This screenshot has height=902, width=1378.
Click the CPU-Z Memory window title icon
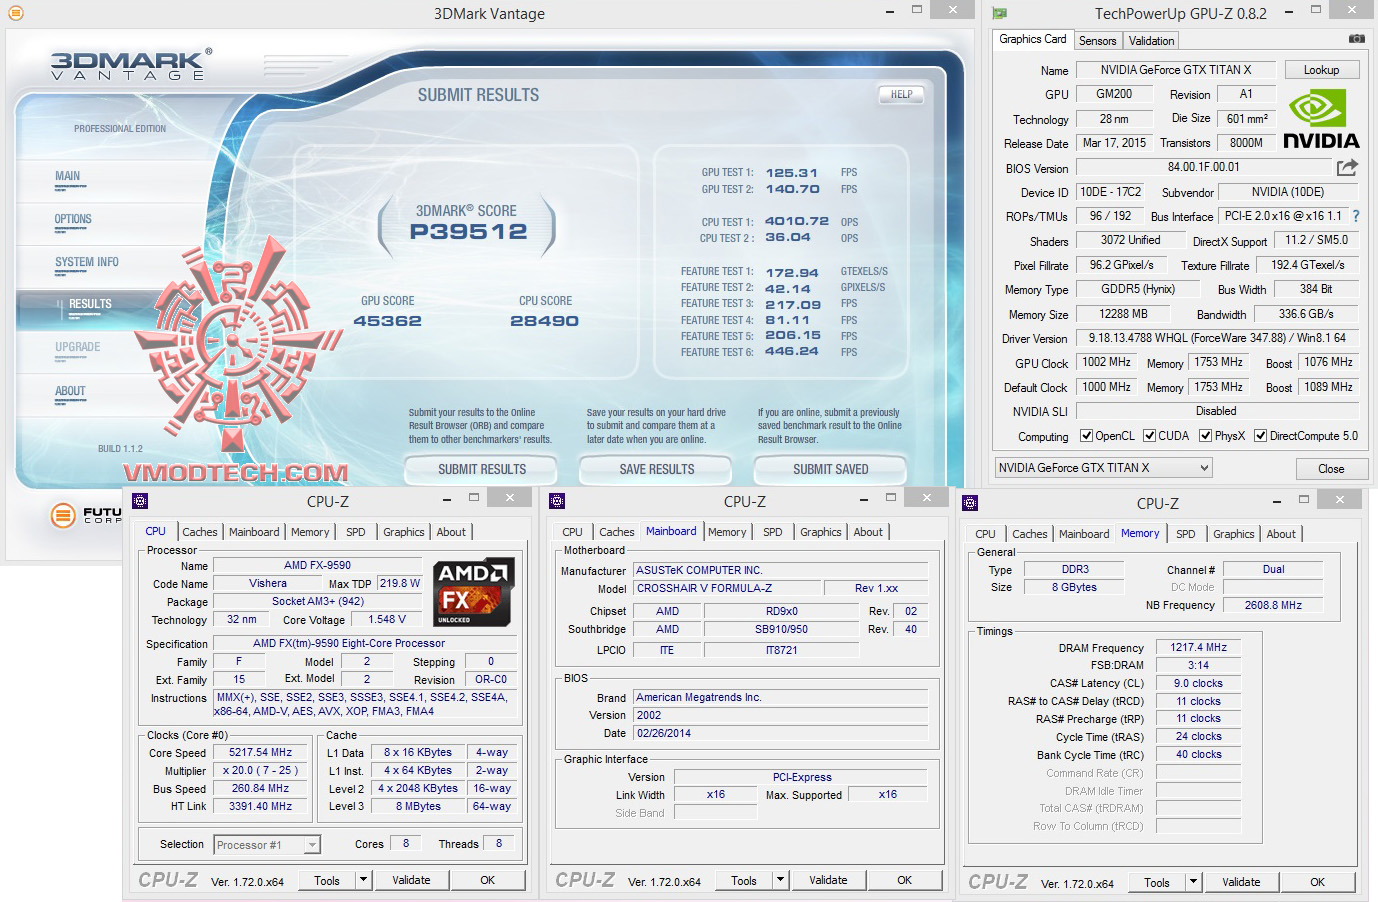969,502
